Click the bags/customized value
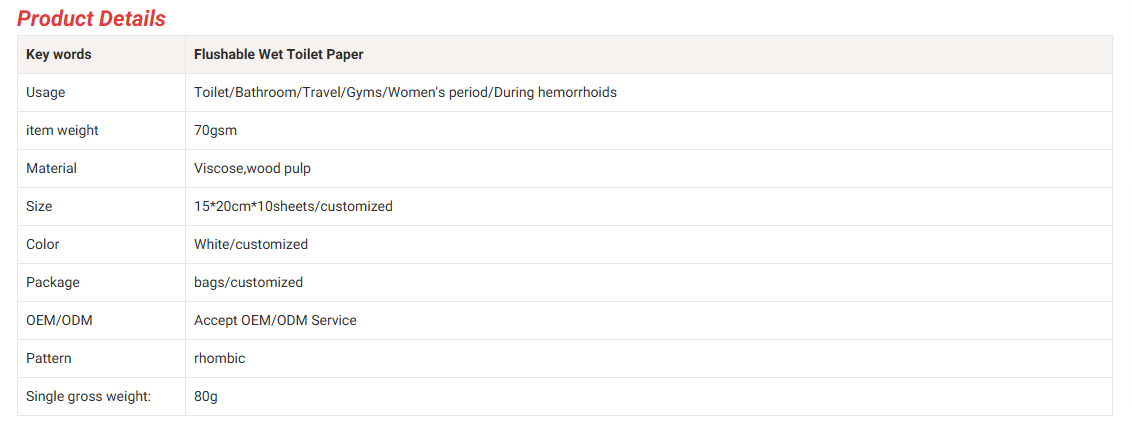 (x=248, y=283)
